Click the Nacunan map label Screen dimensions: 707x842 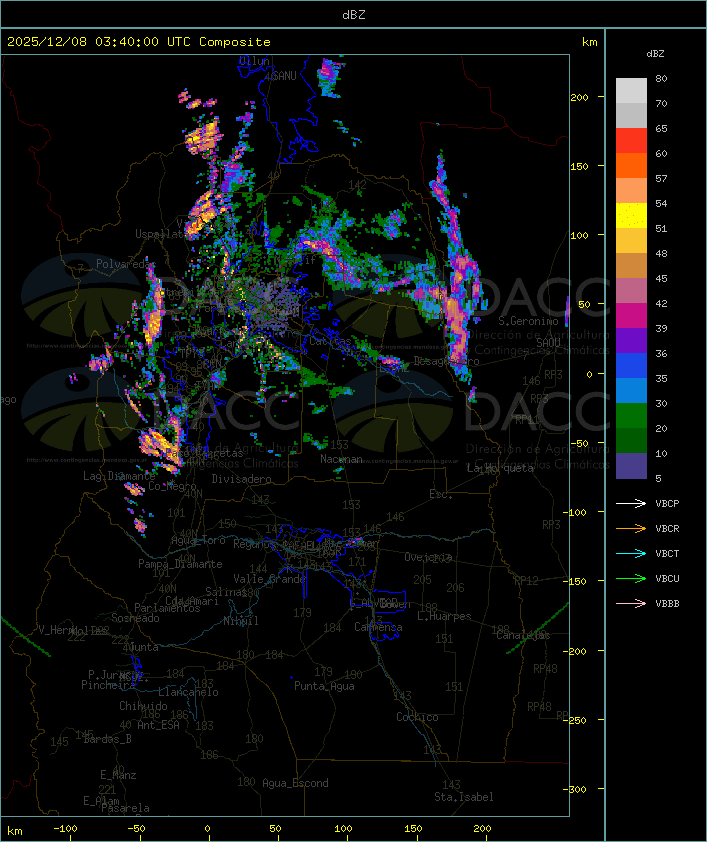(x=341, y=459)
